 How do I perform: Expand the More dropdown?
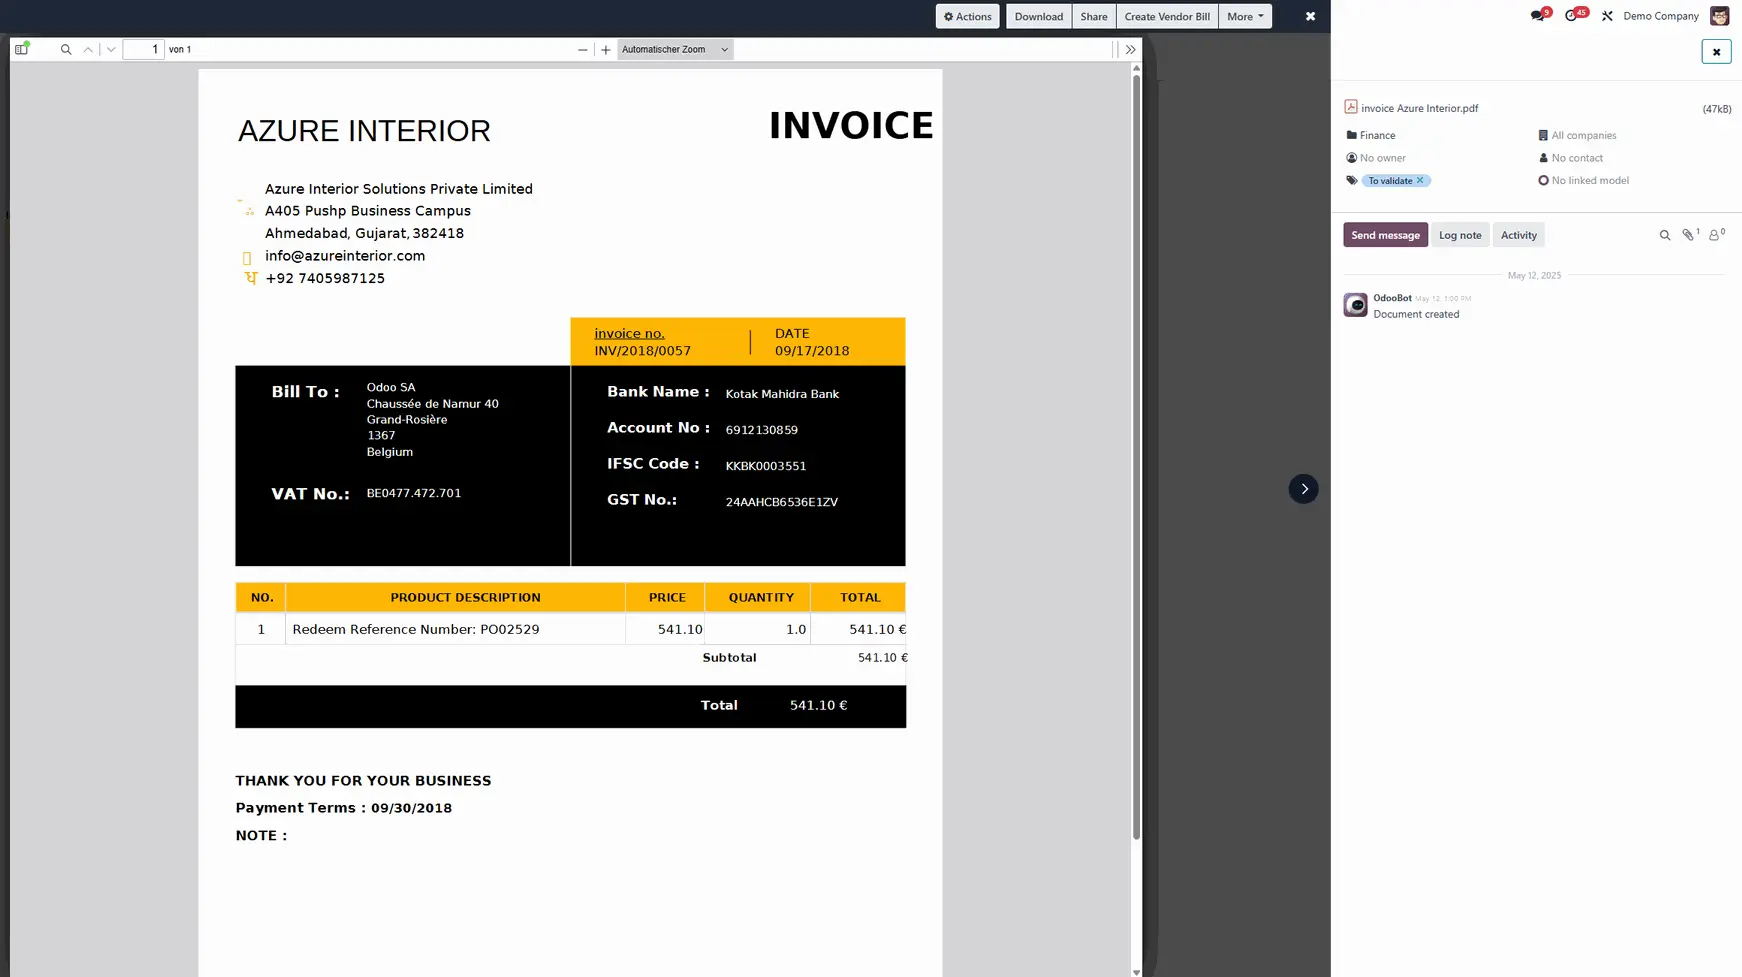pos(1245,16)
